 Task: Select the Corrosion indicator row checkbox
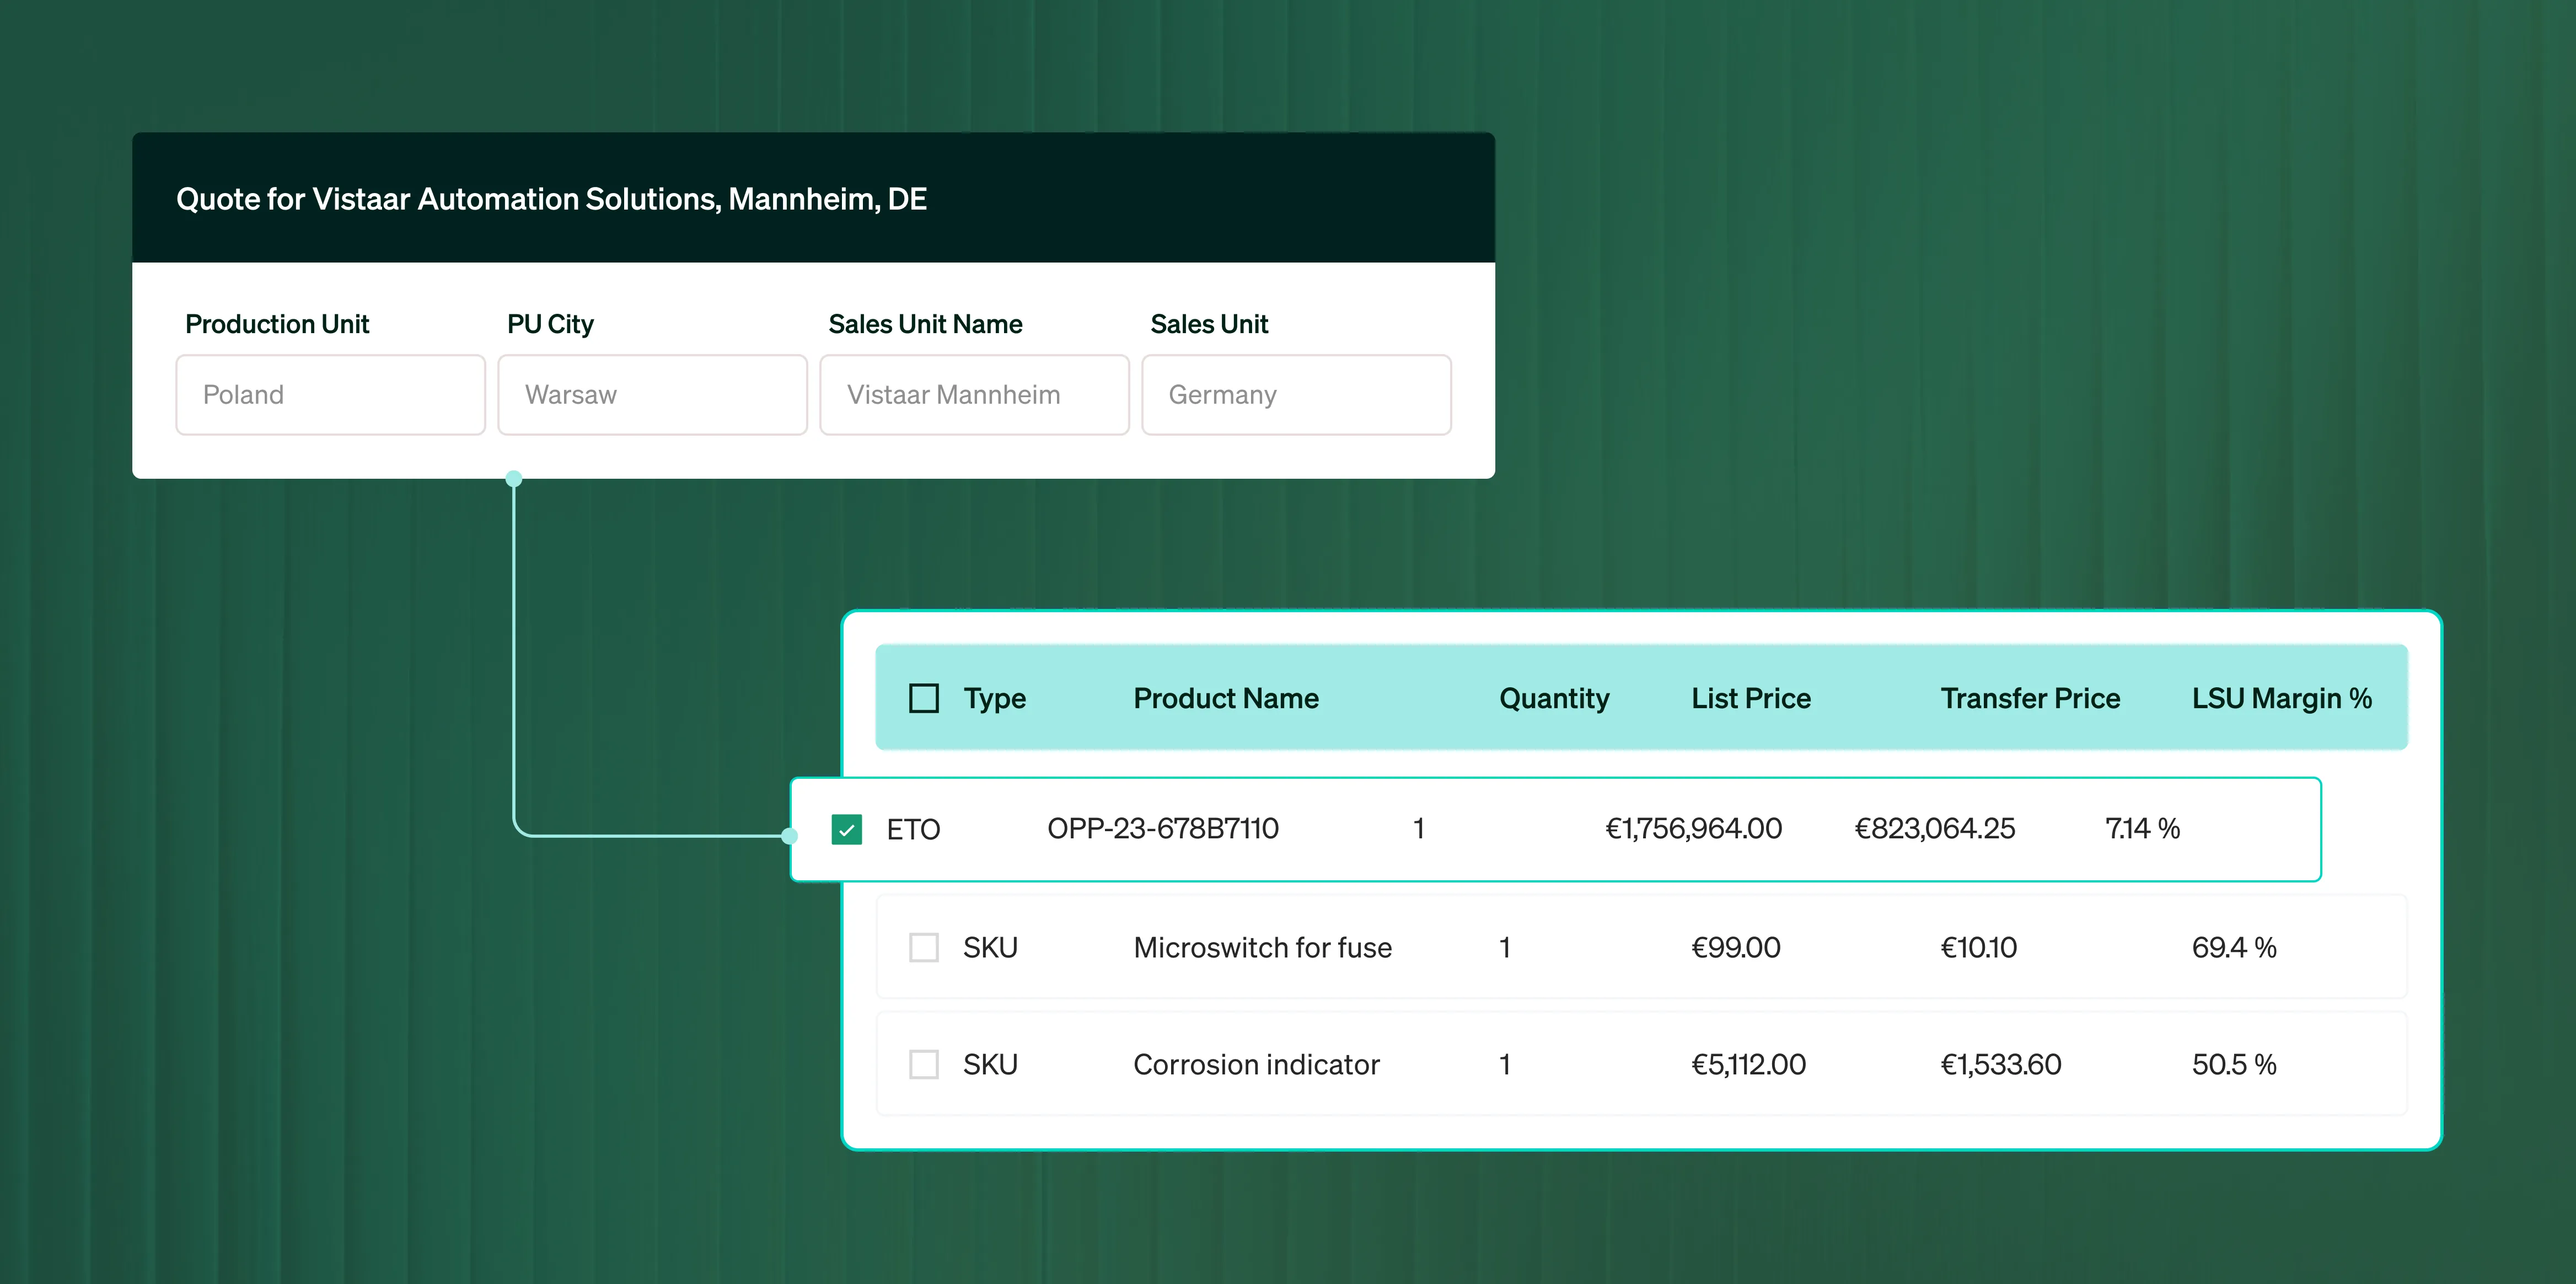[923, 1064]
